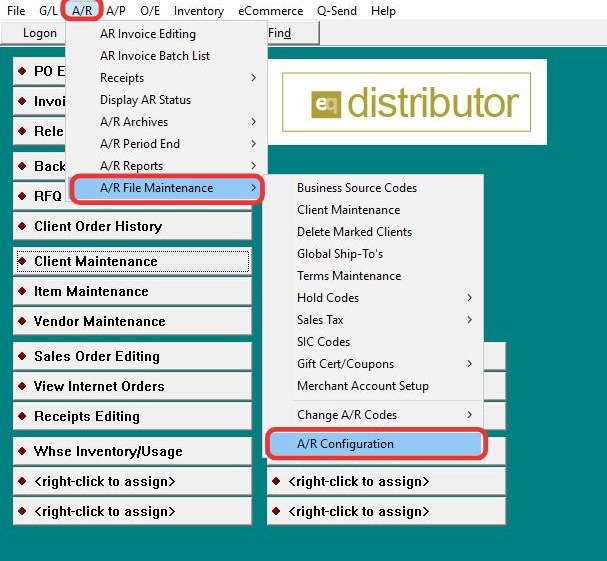The width and height of the screenshot is (607, 561).
Task: Click the Find toolbar button
Action: (x=293, y=33)
